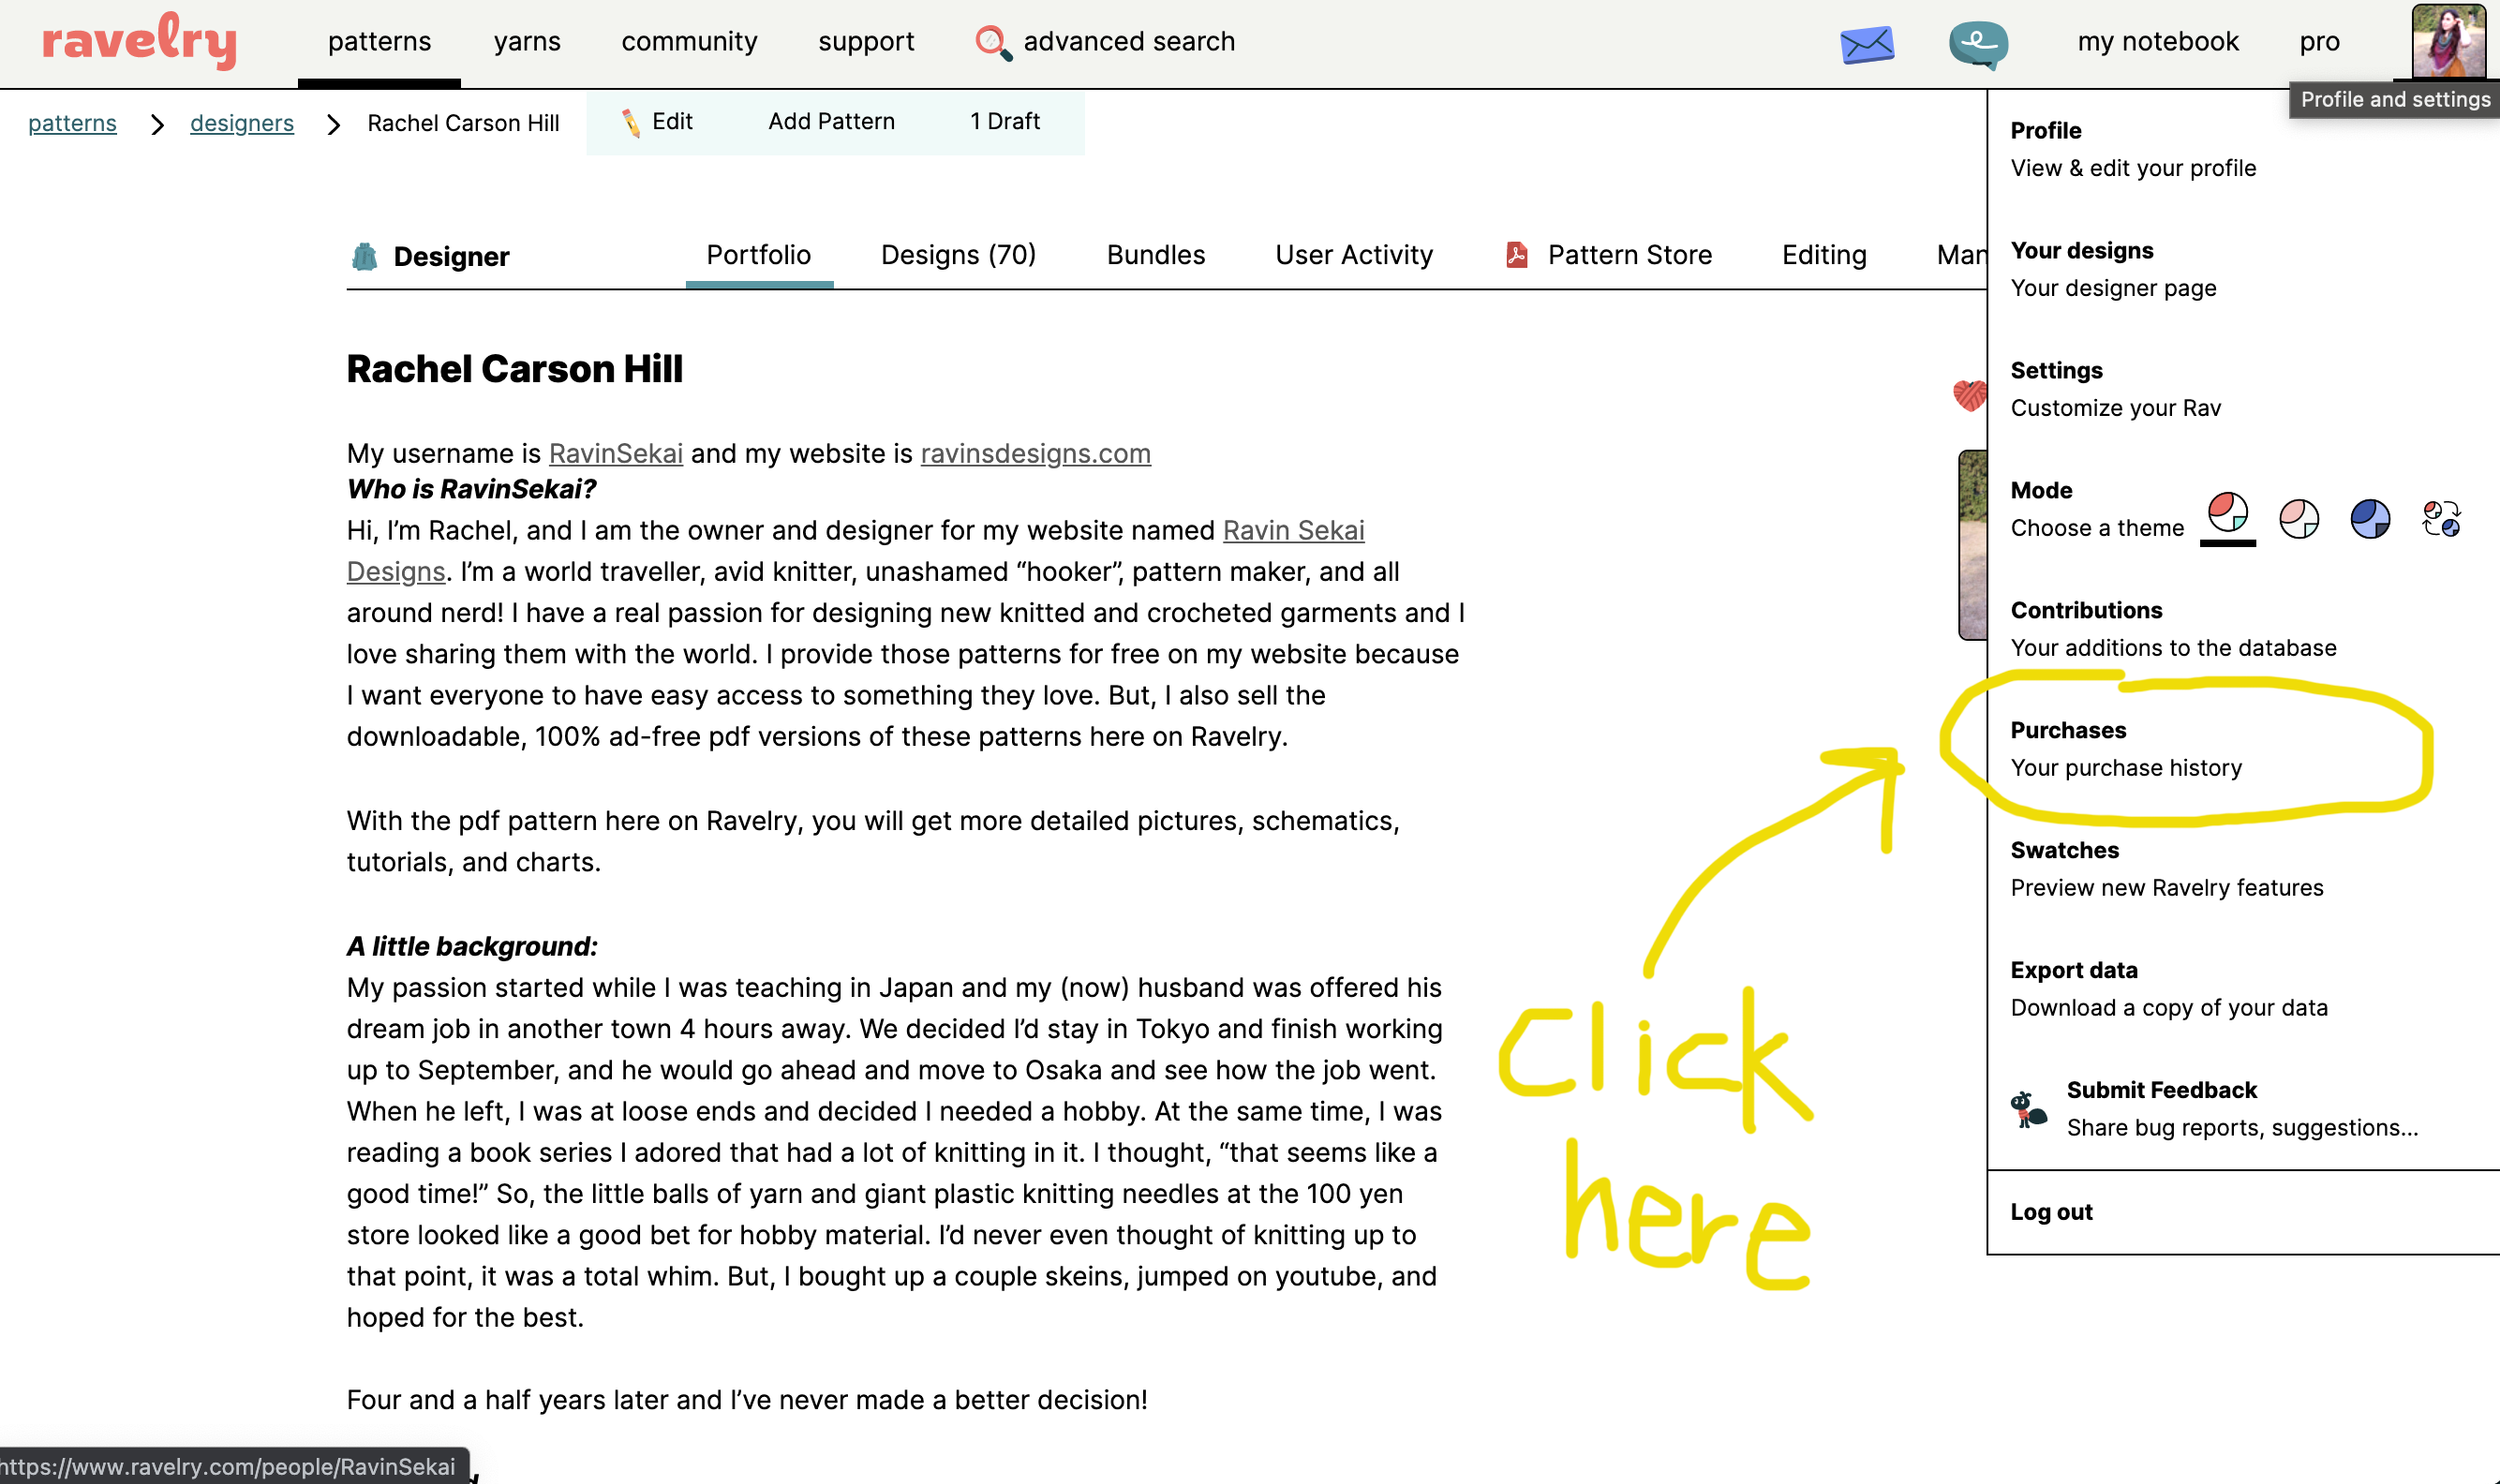
Task: Select the default red theme swatch
Action: [x=2227, y=514]
